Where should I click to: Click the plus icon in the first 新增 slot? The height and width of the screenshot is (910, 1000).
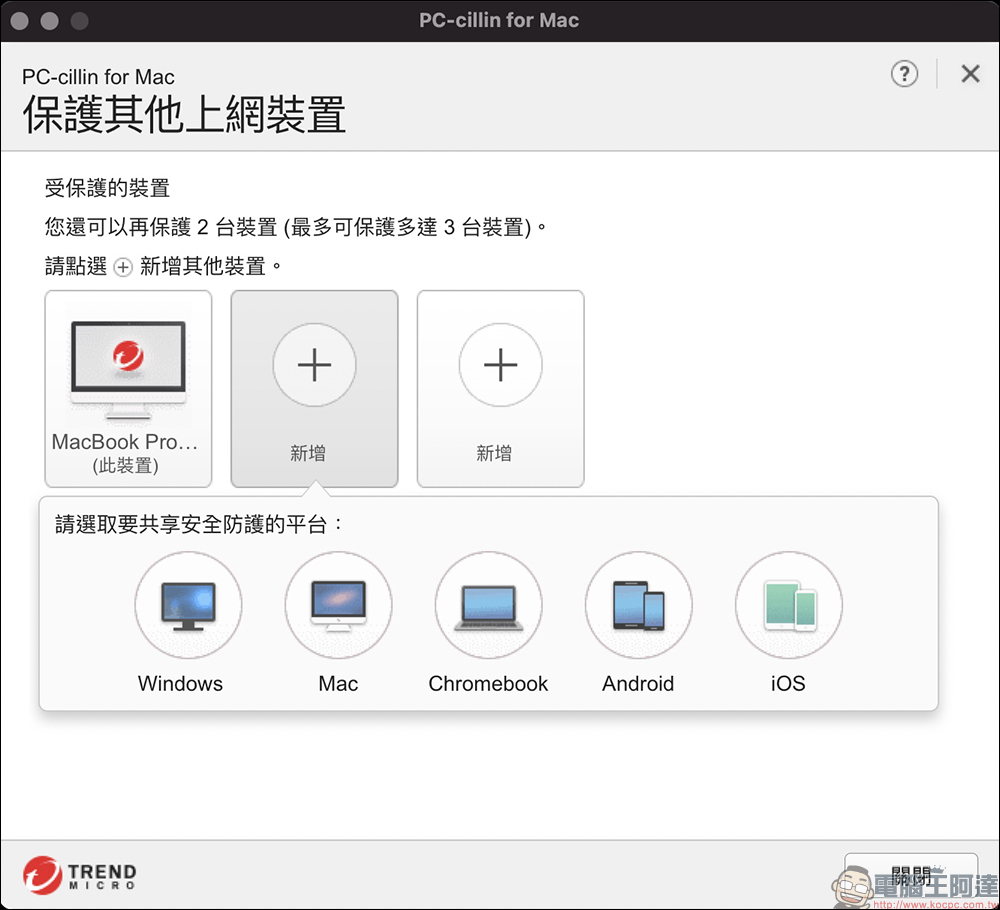[x=314, y=366]
